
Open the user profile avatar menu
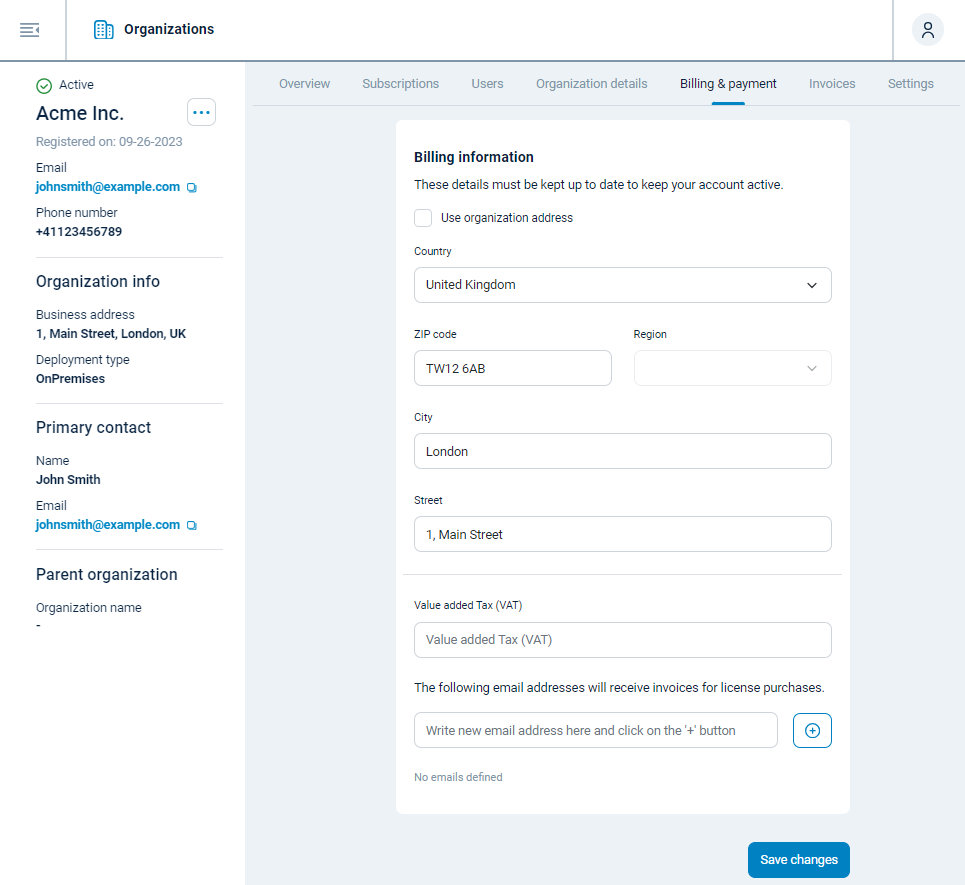point(927,29)
